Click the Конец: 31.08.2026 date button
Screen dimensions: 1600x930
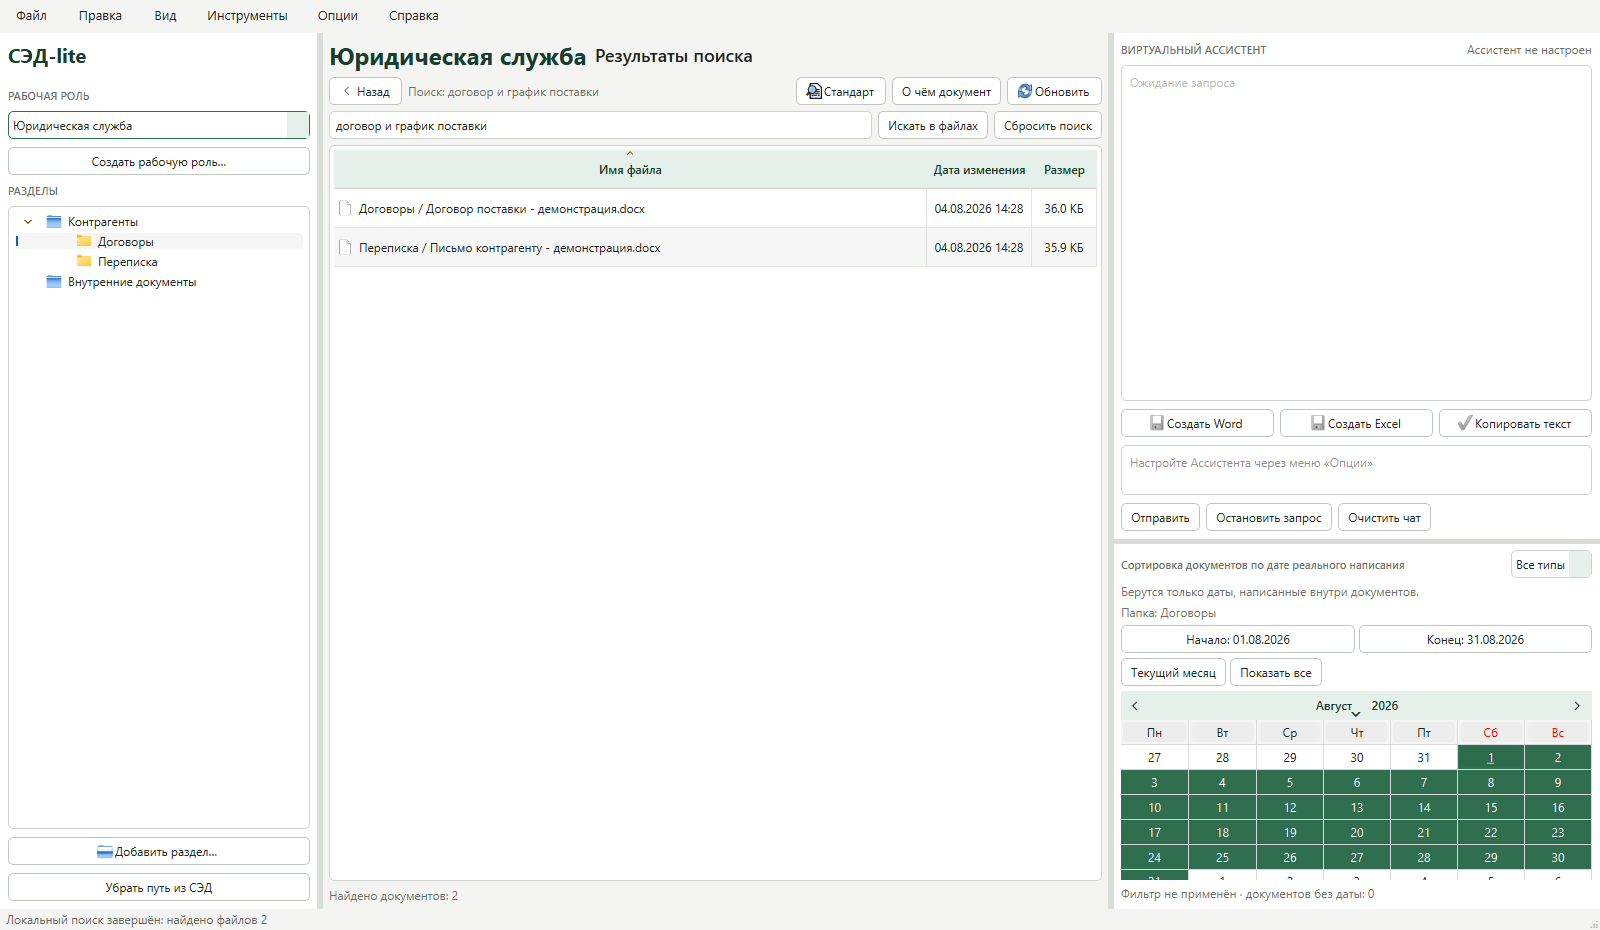click(1475, 639)
